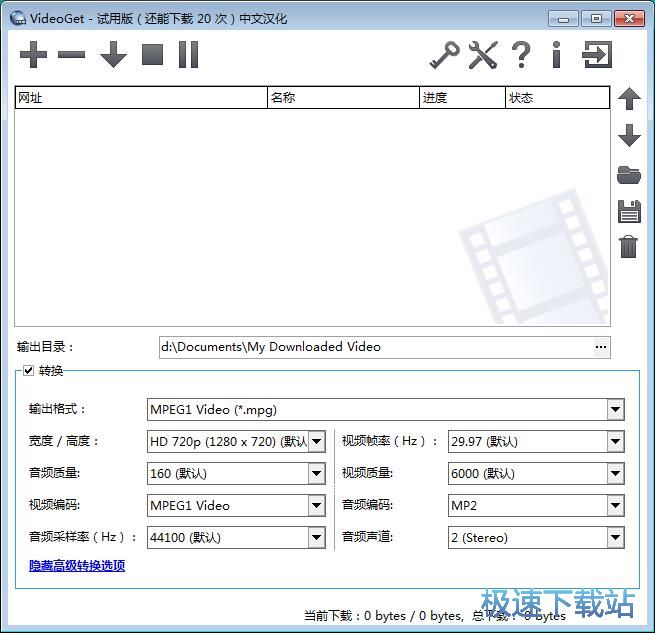The image size is (655, 633).
Task: Close the VideoGet window
Action: click(x=630, y=19)
